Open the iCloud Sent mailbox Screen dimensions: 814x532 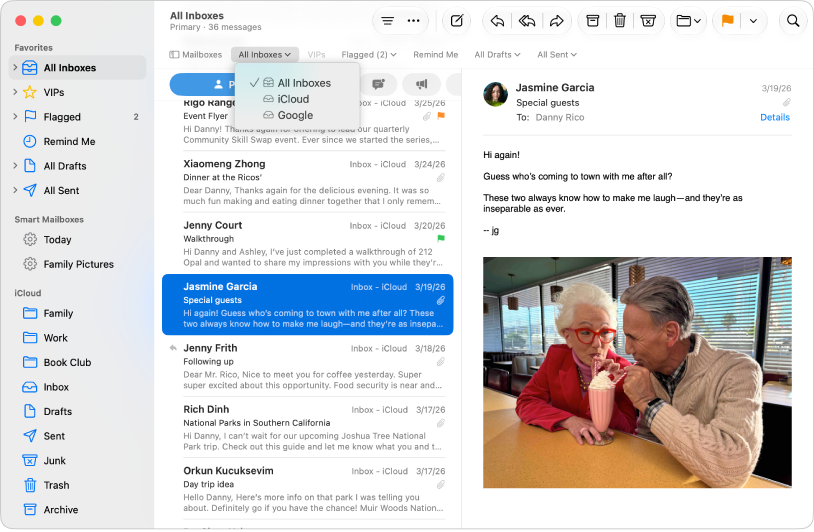pyautogui.click(x=78, y=436)
